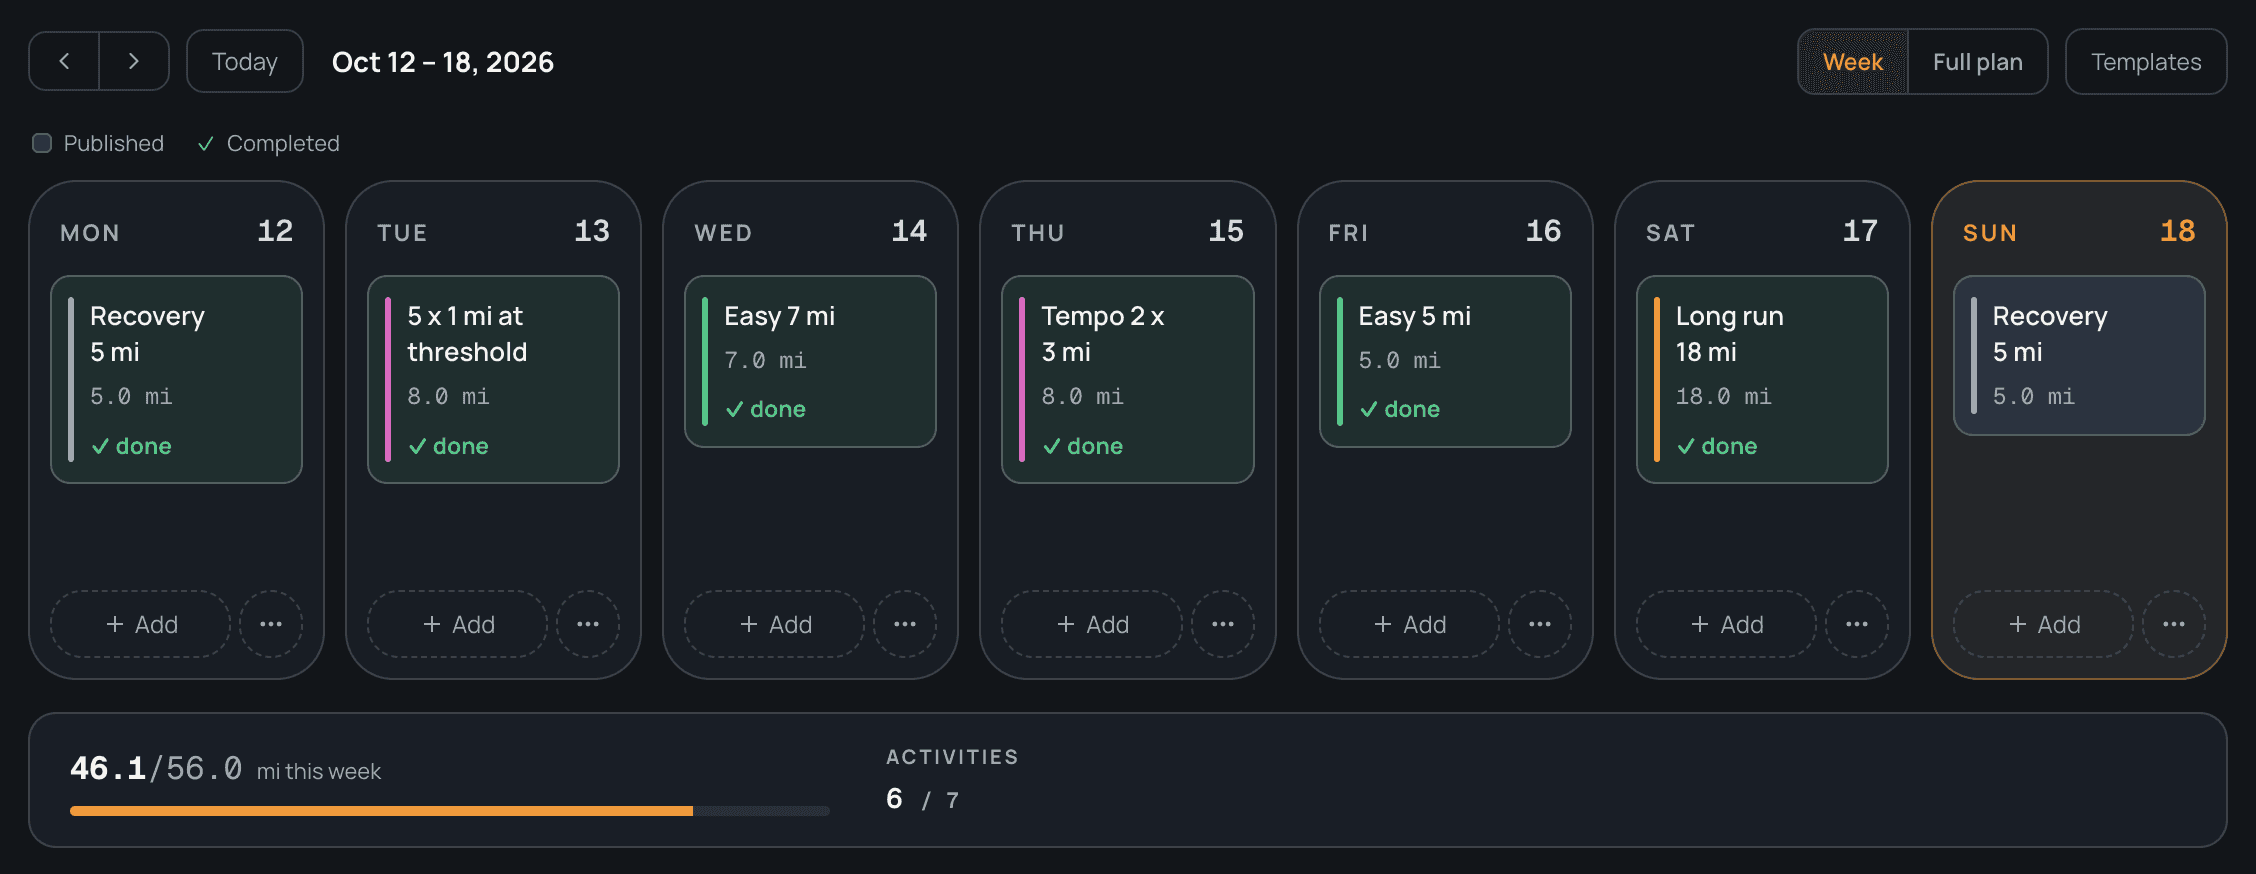Click done status on Easy 7 mi card
This screenshot has height=874, width=2256.
(x=765, y=409)
